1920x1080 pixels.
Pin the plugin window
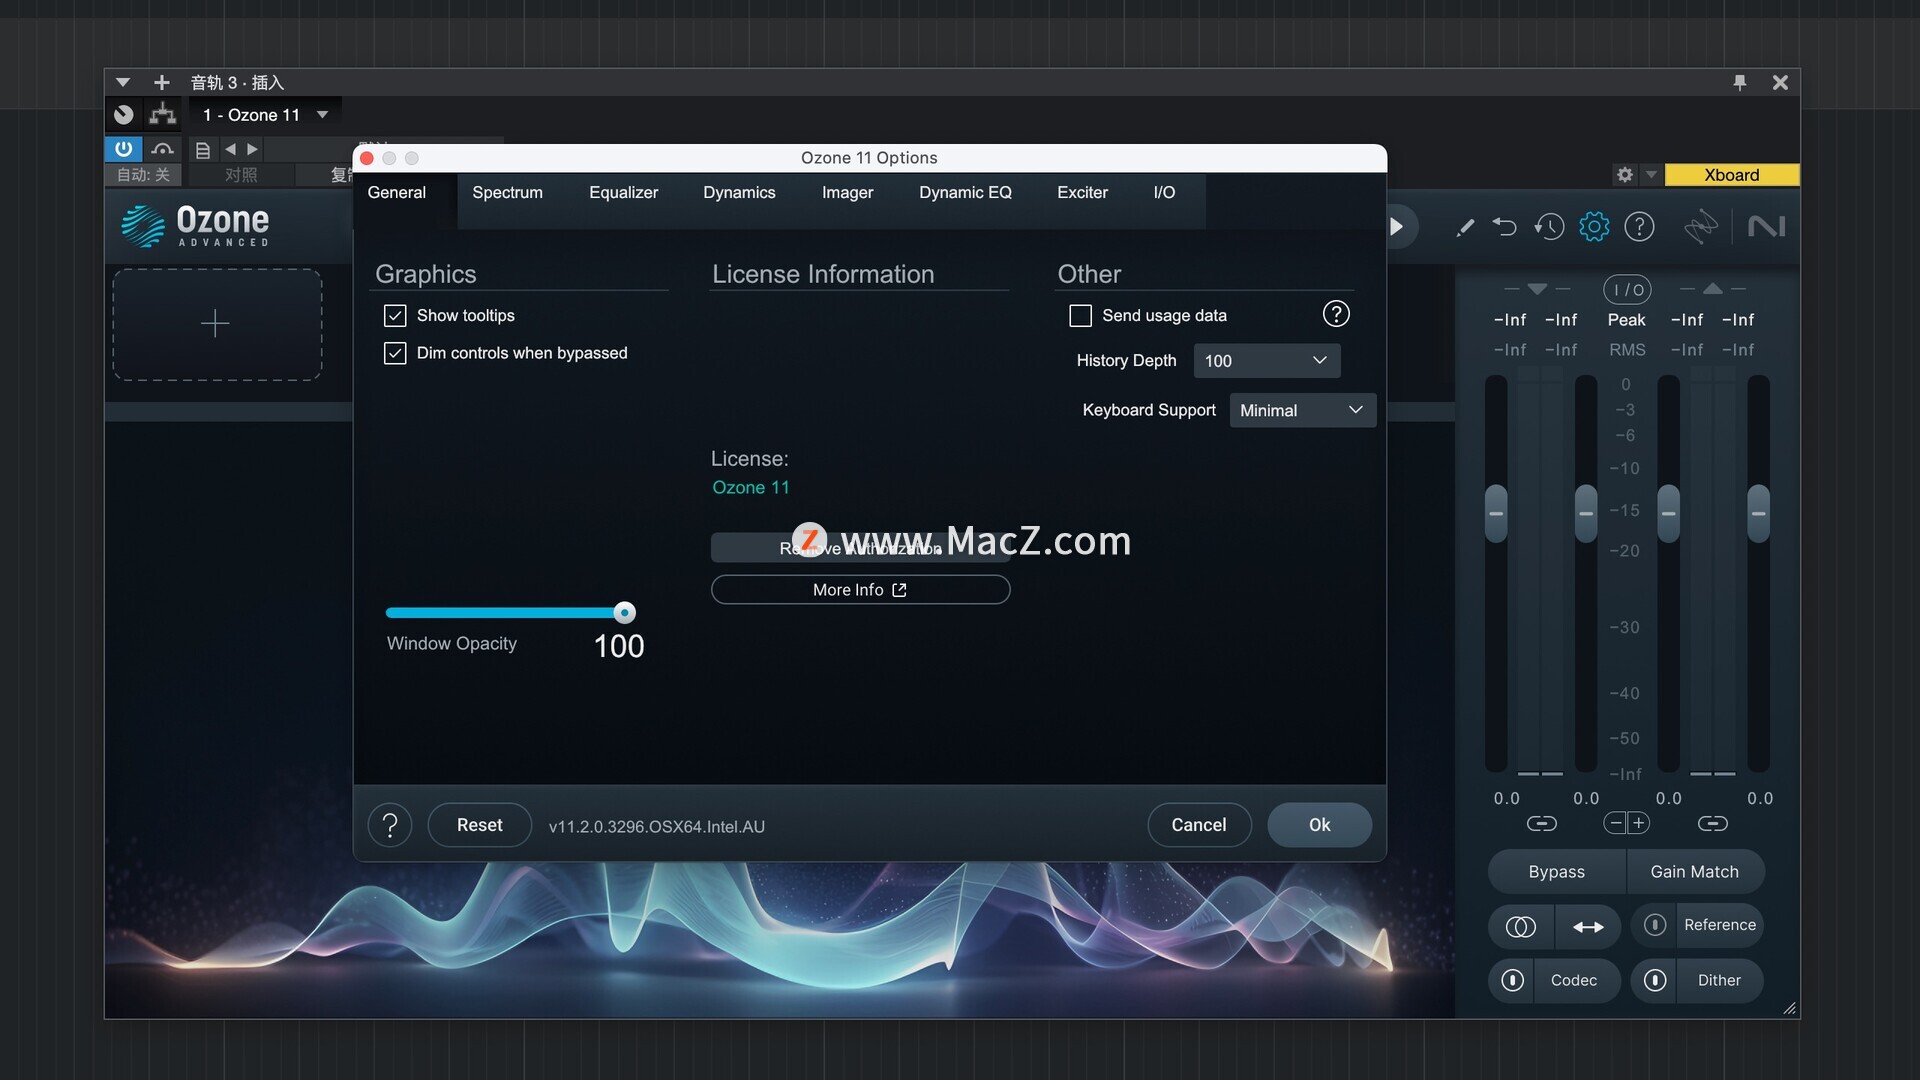click(x=1740, y=83)
